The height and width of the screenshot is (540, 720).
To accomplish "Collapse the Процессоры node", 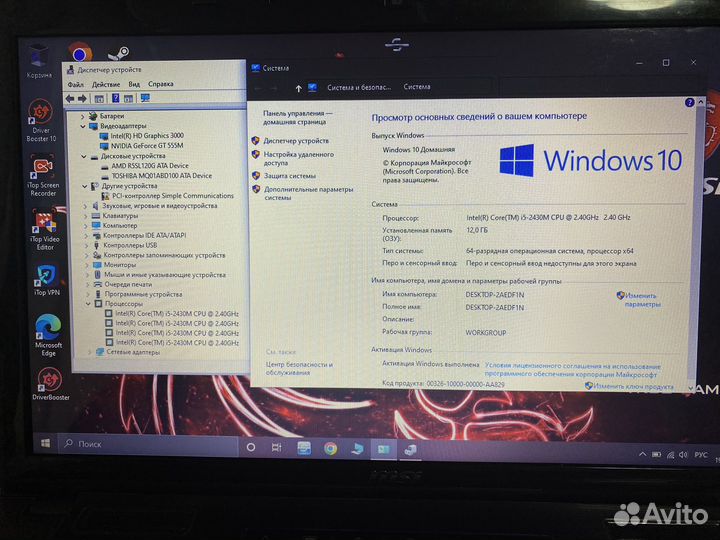I will 88,304.
